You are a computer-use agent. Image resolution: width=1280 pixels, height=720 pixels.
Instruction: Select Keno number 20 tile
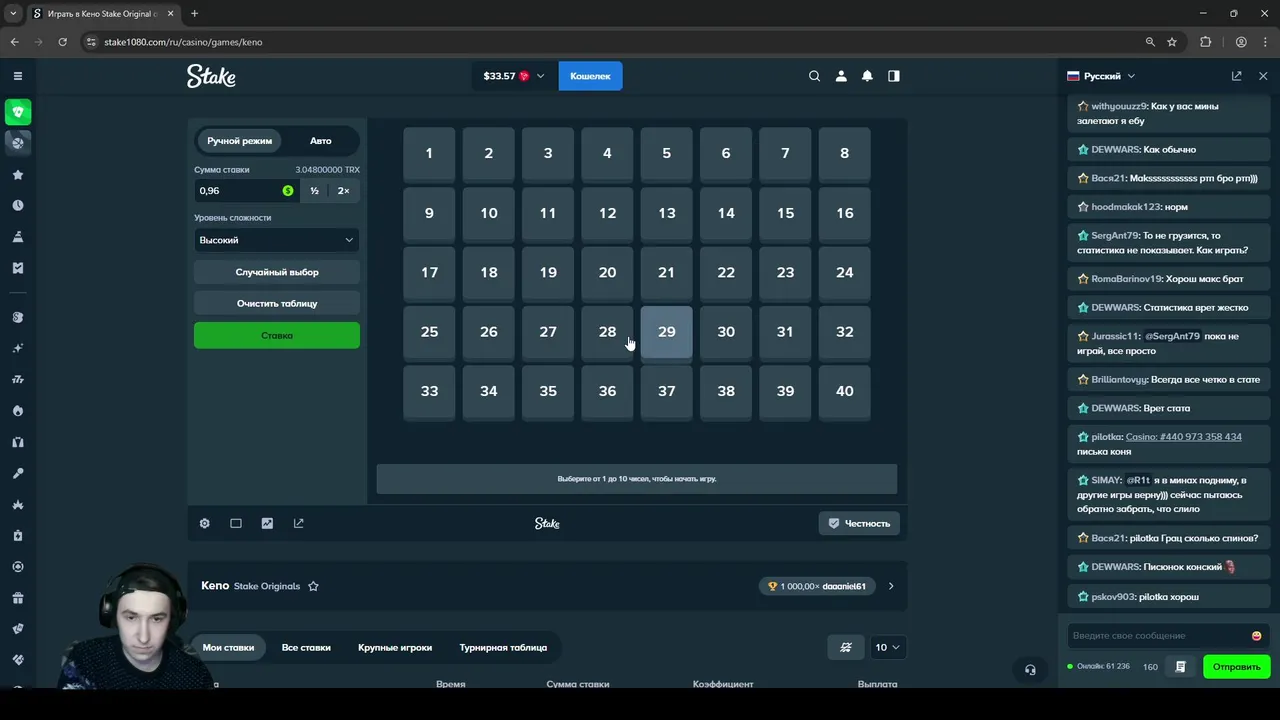tap(607, 272)
